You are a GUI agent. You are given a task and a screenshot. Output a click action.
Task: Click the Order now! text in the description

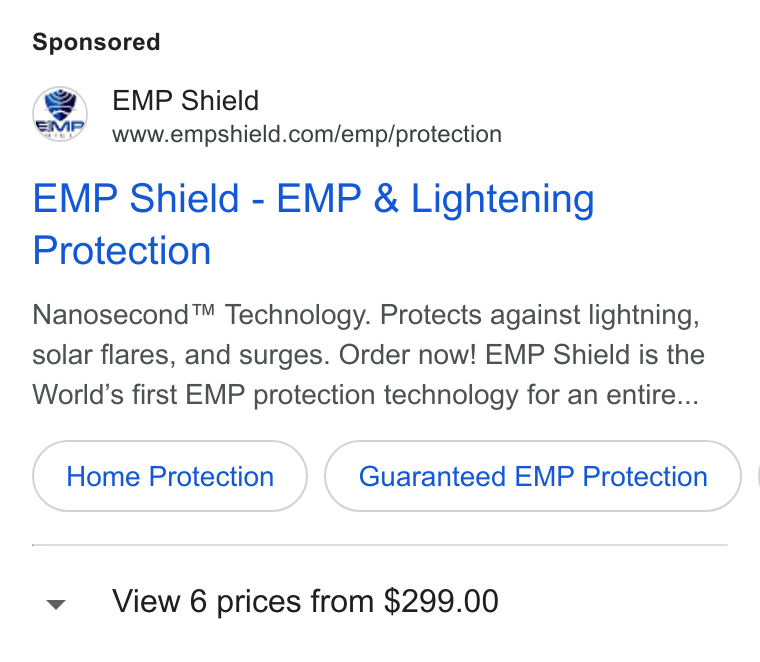407,355
